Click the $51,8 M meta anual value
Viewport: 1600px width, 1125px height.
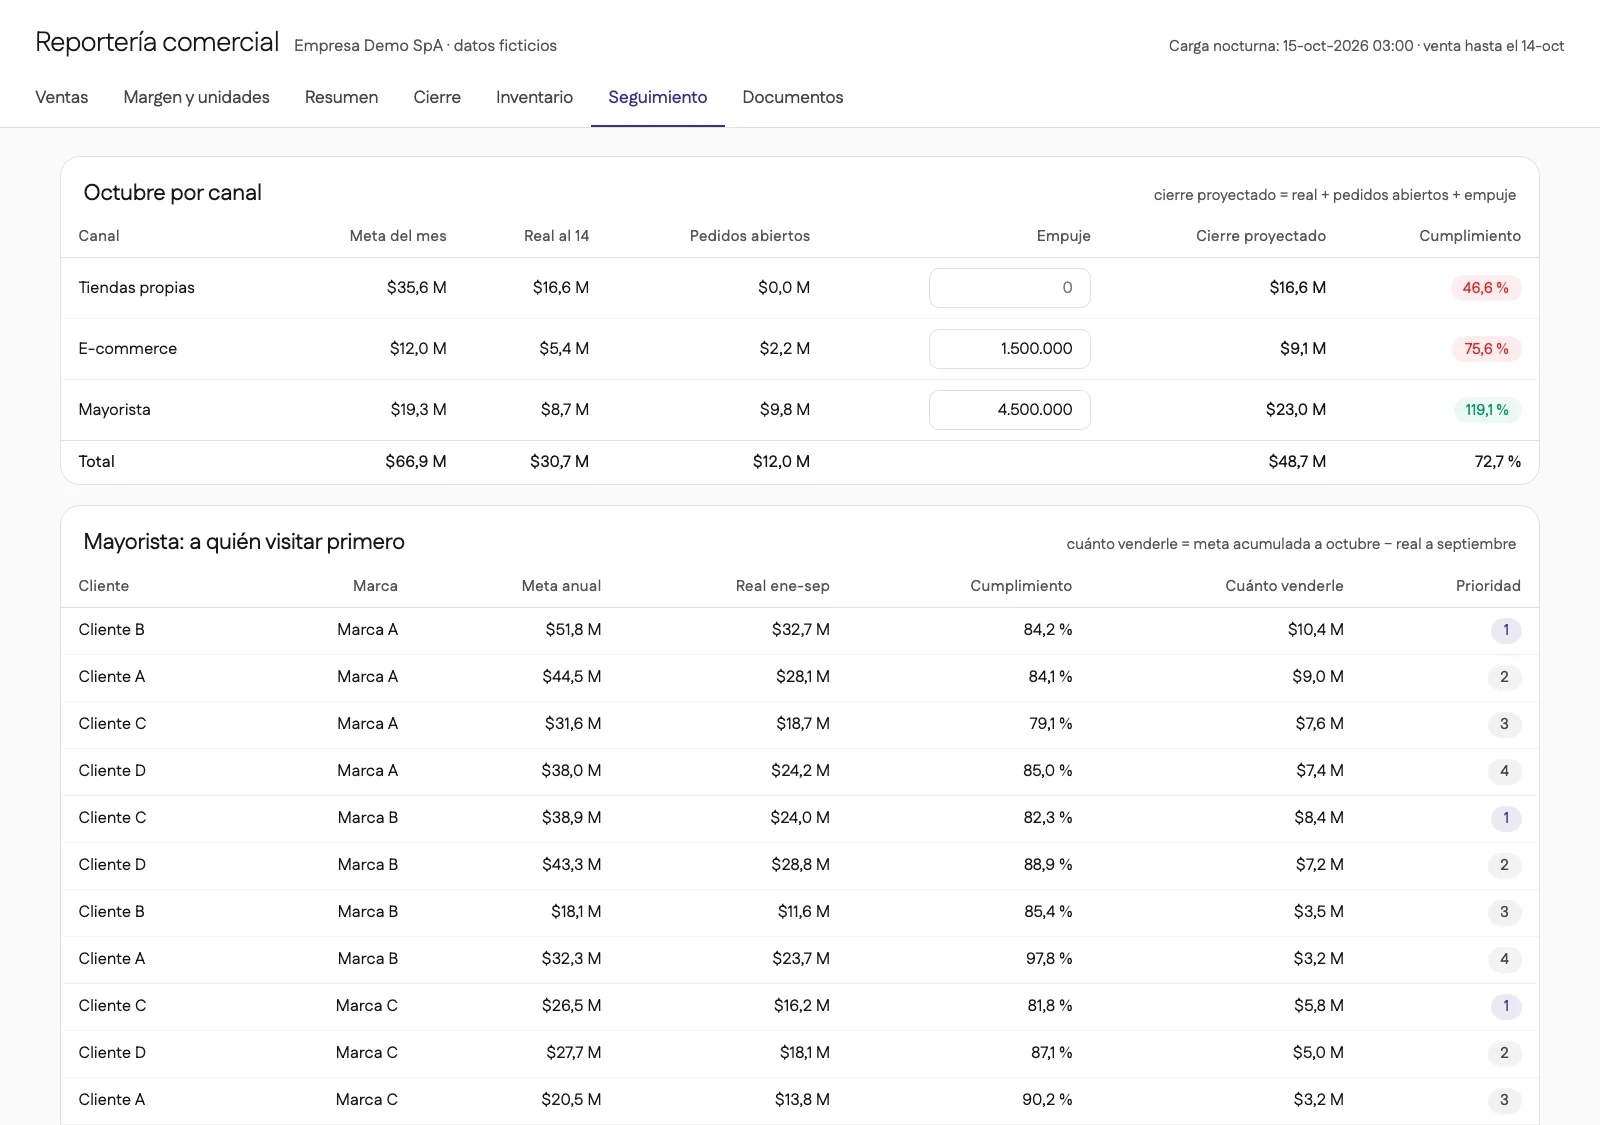[573, 630]
